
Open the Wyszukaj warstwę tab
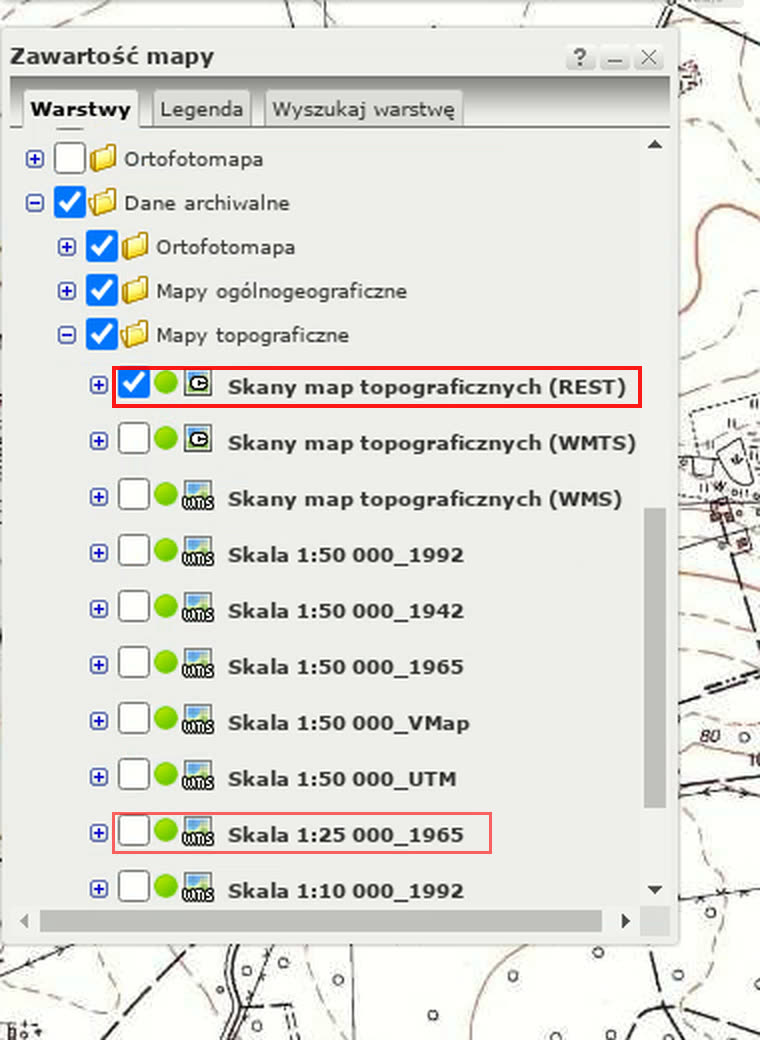[363, 109]
